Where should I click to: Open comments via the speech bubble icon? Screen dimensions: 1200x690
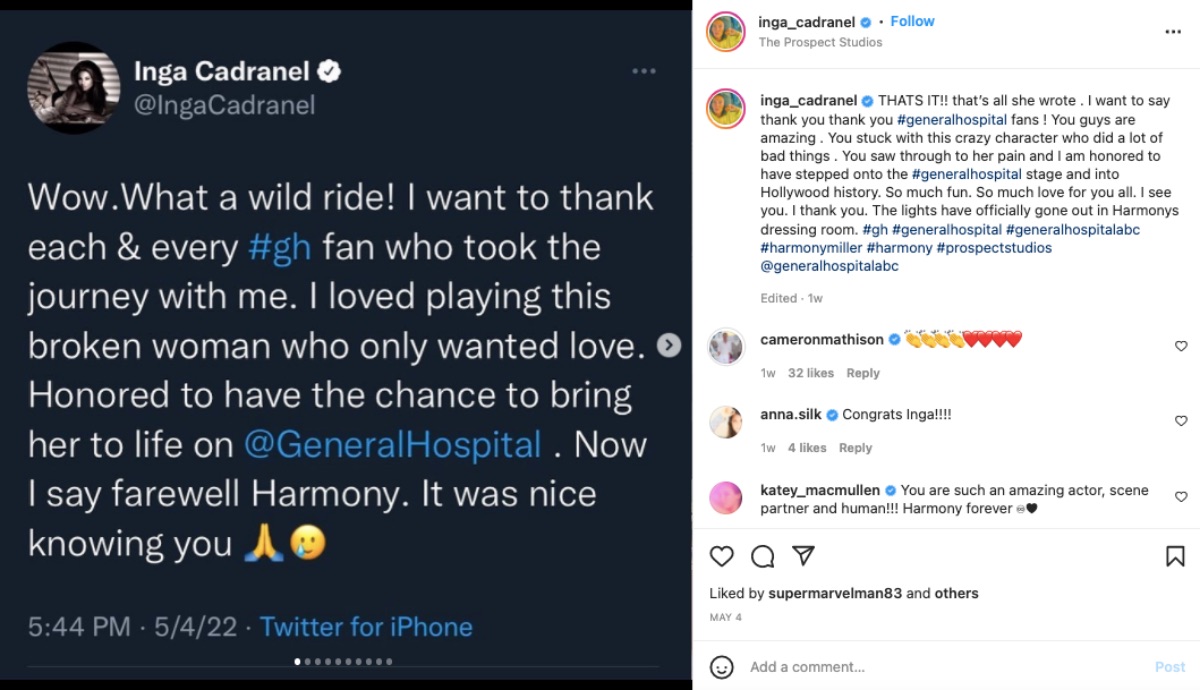pyautogui.click(x=762, y=556)
